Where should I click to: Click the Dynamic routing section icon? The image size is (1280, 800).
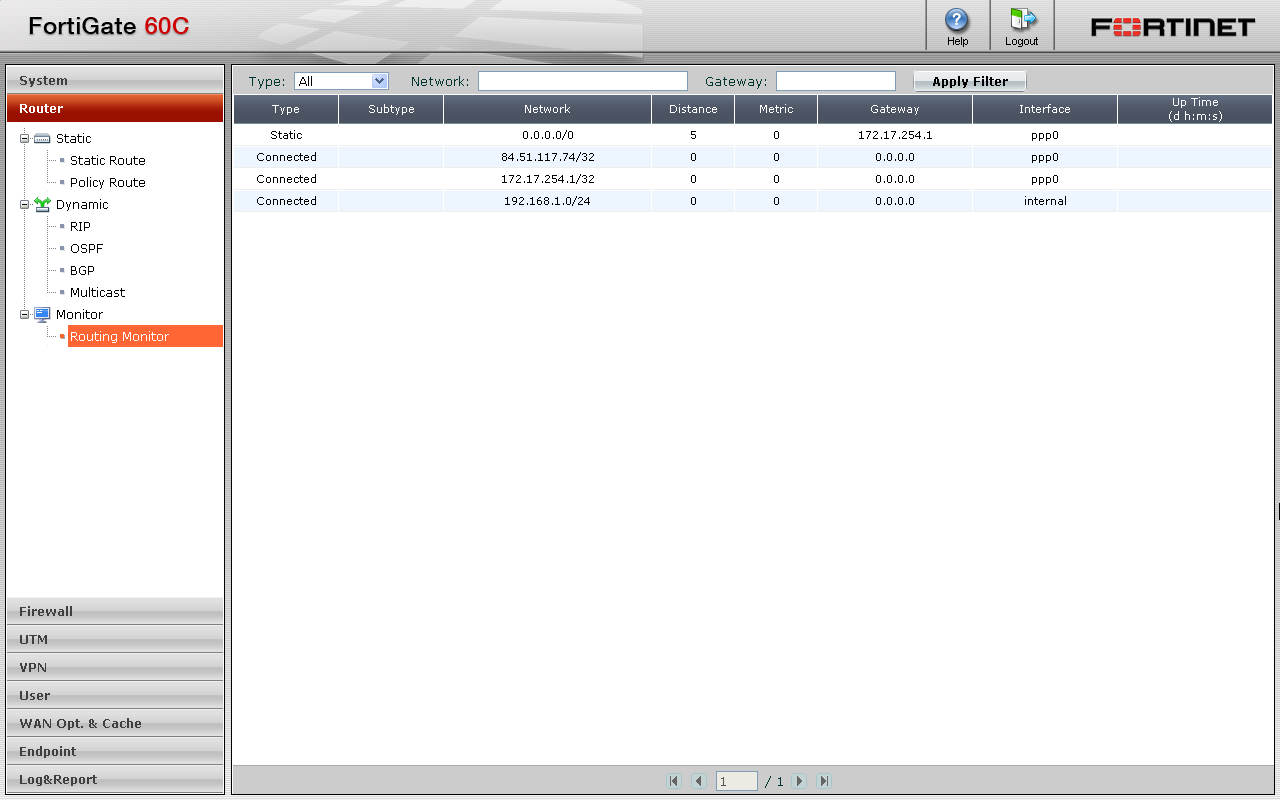coord(42,204)
